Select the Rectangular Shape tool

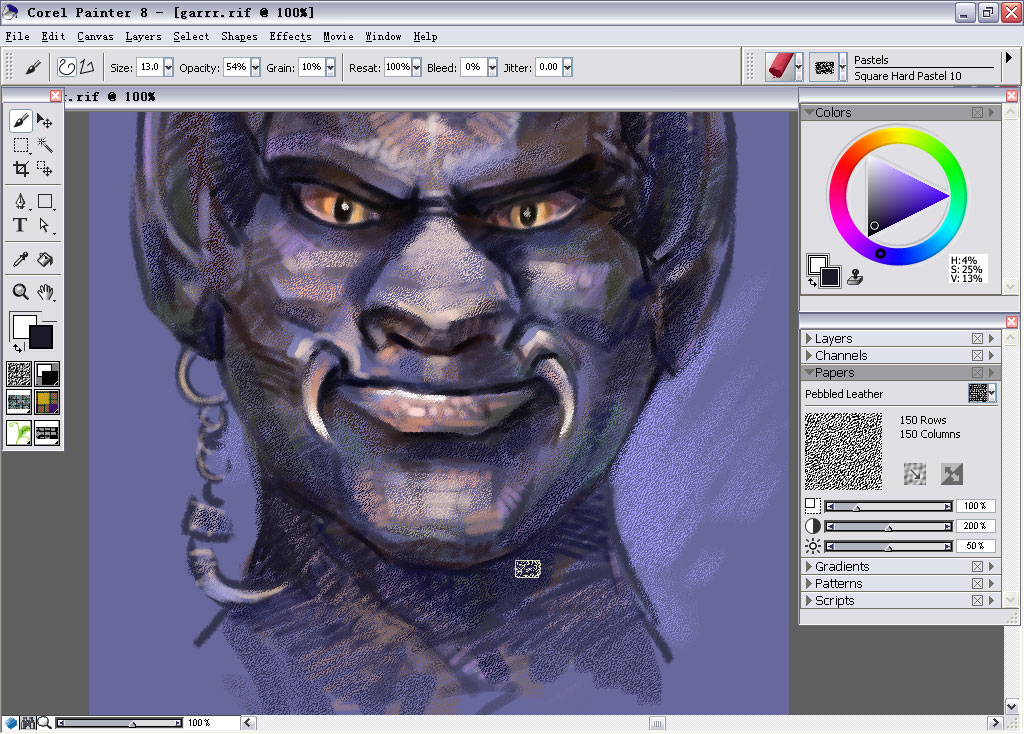coord(44,201)
